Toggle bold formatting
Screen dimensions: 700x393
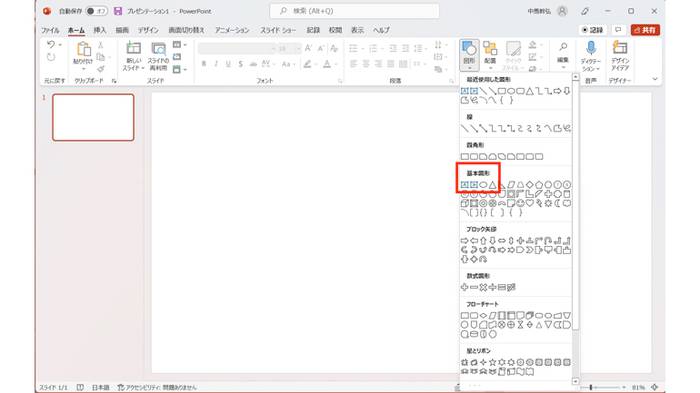click(204, 64)
